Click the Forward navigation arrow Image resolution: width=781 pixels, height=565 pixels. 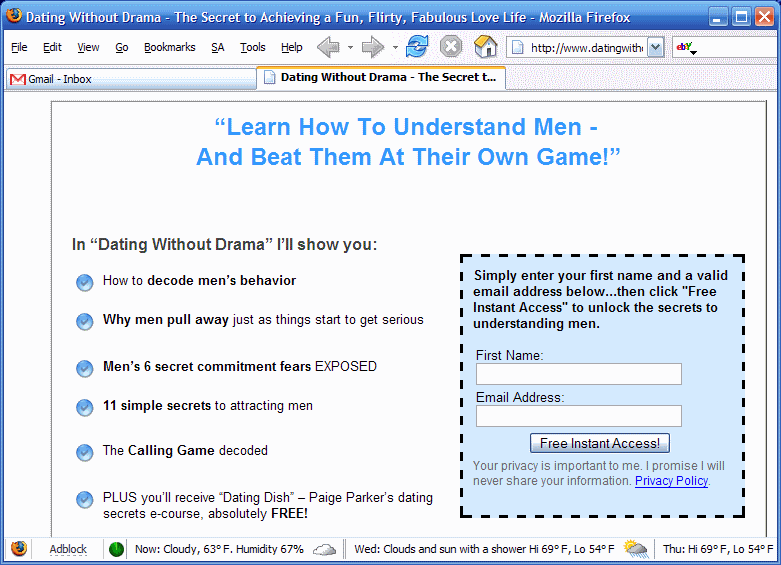click(x=372, y=47)
